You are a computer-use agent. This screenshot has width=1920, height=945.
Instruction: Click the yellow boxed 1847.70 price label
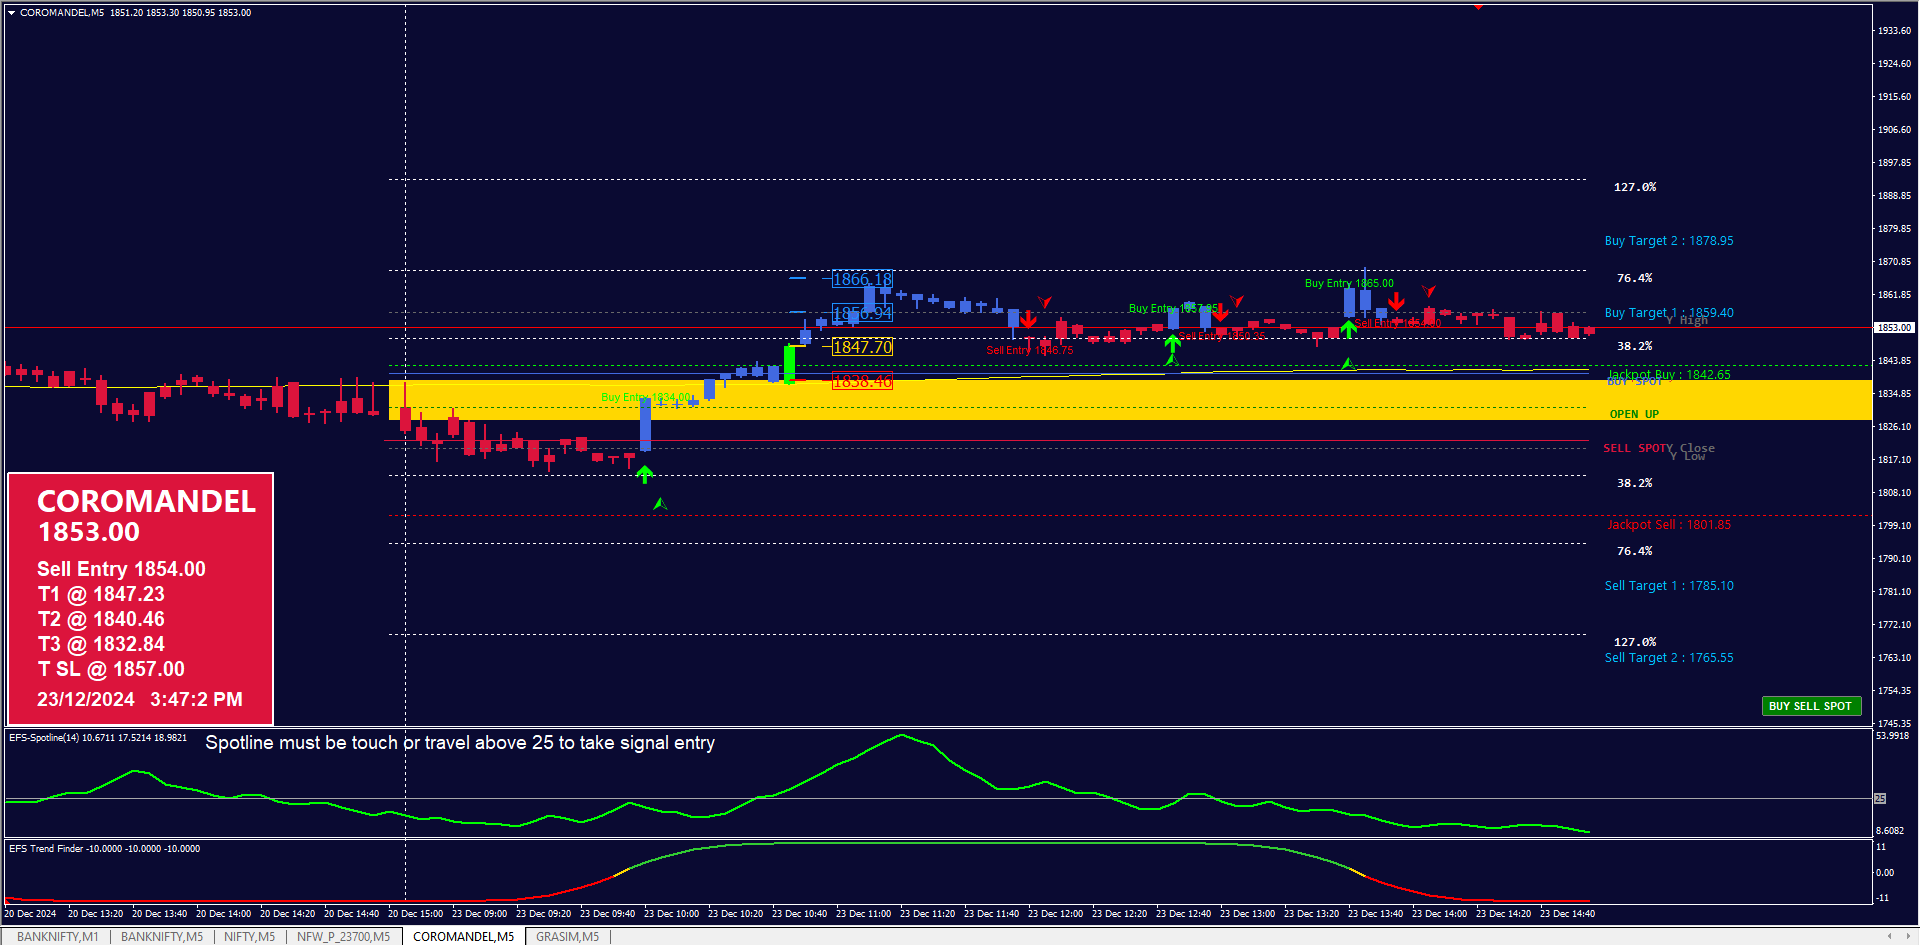pyautogui.click(x=863, y=347)
